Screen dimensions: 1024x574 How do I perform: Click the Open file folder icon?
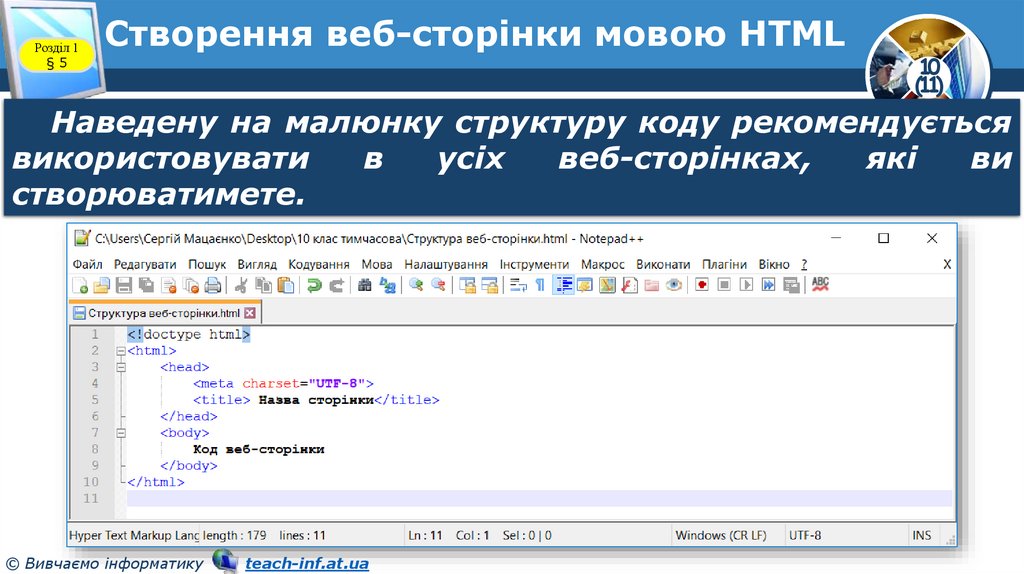pyautogui.click(x=102, y=285)
